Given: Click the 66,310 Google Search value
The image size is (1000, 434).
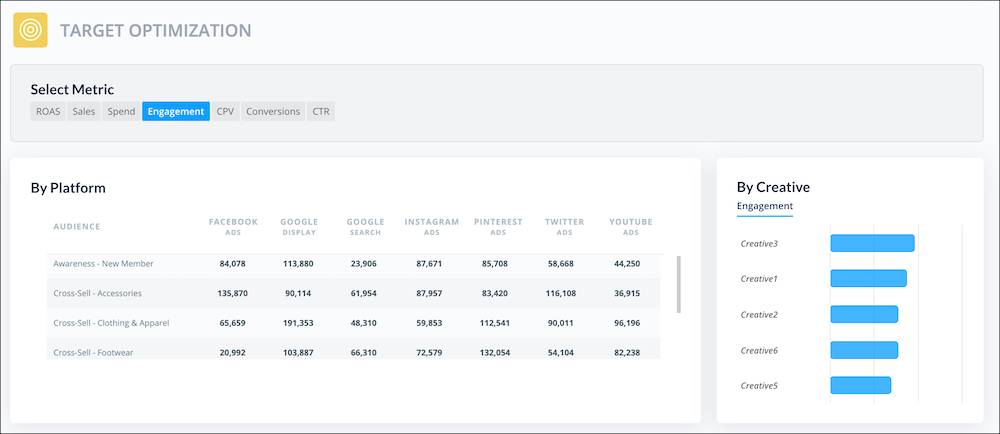Looking at the screenshot, I should (364, 352).
